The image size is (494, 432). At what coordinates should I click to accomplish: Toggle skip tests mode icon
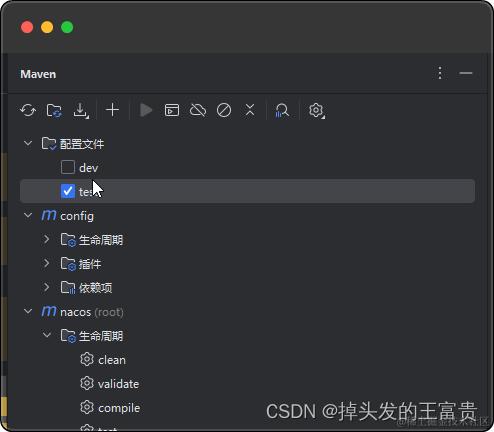[224, 110]
